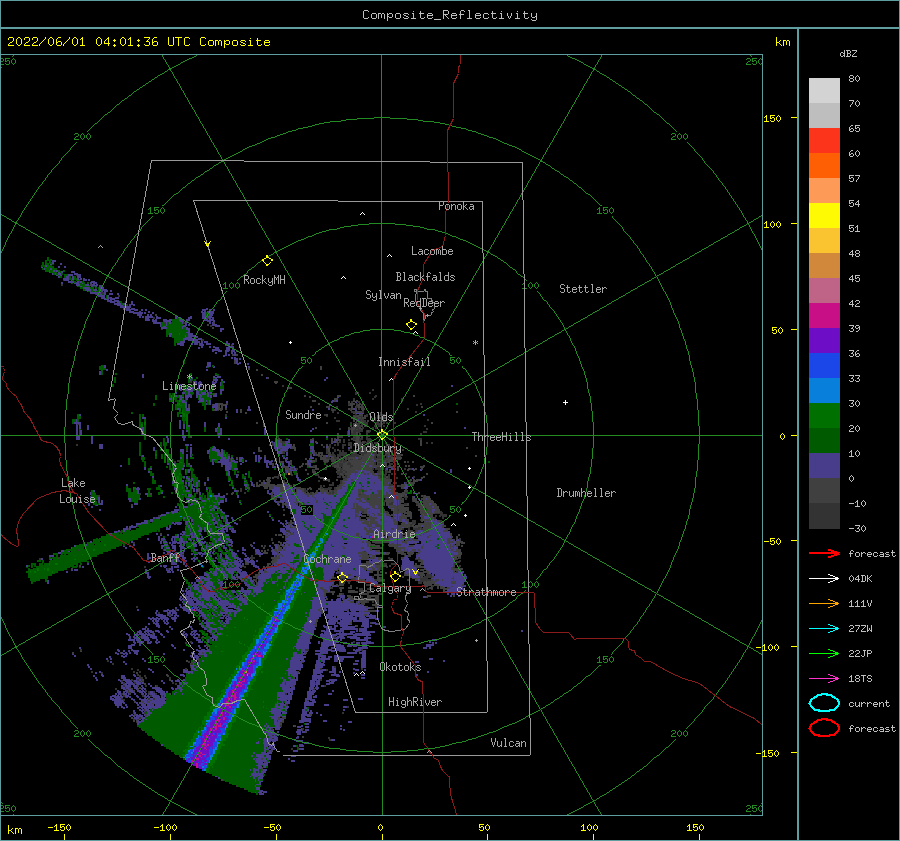This screenshot has width=900, height=841.
Task: Click the Sundre label
Action: tap(303, 414)
